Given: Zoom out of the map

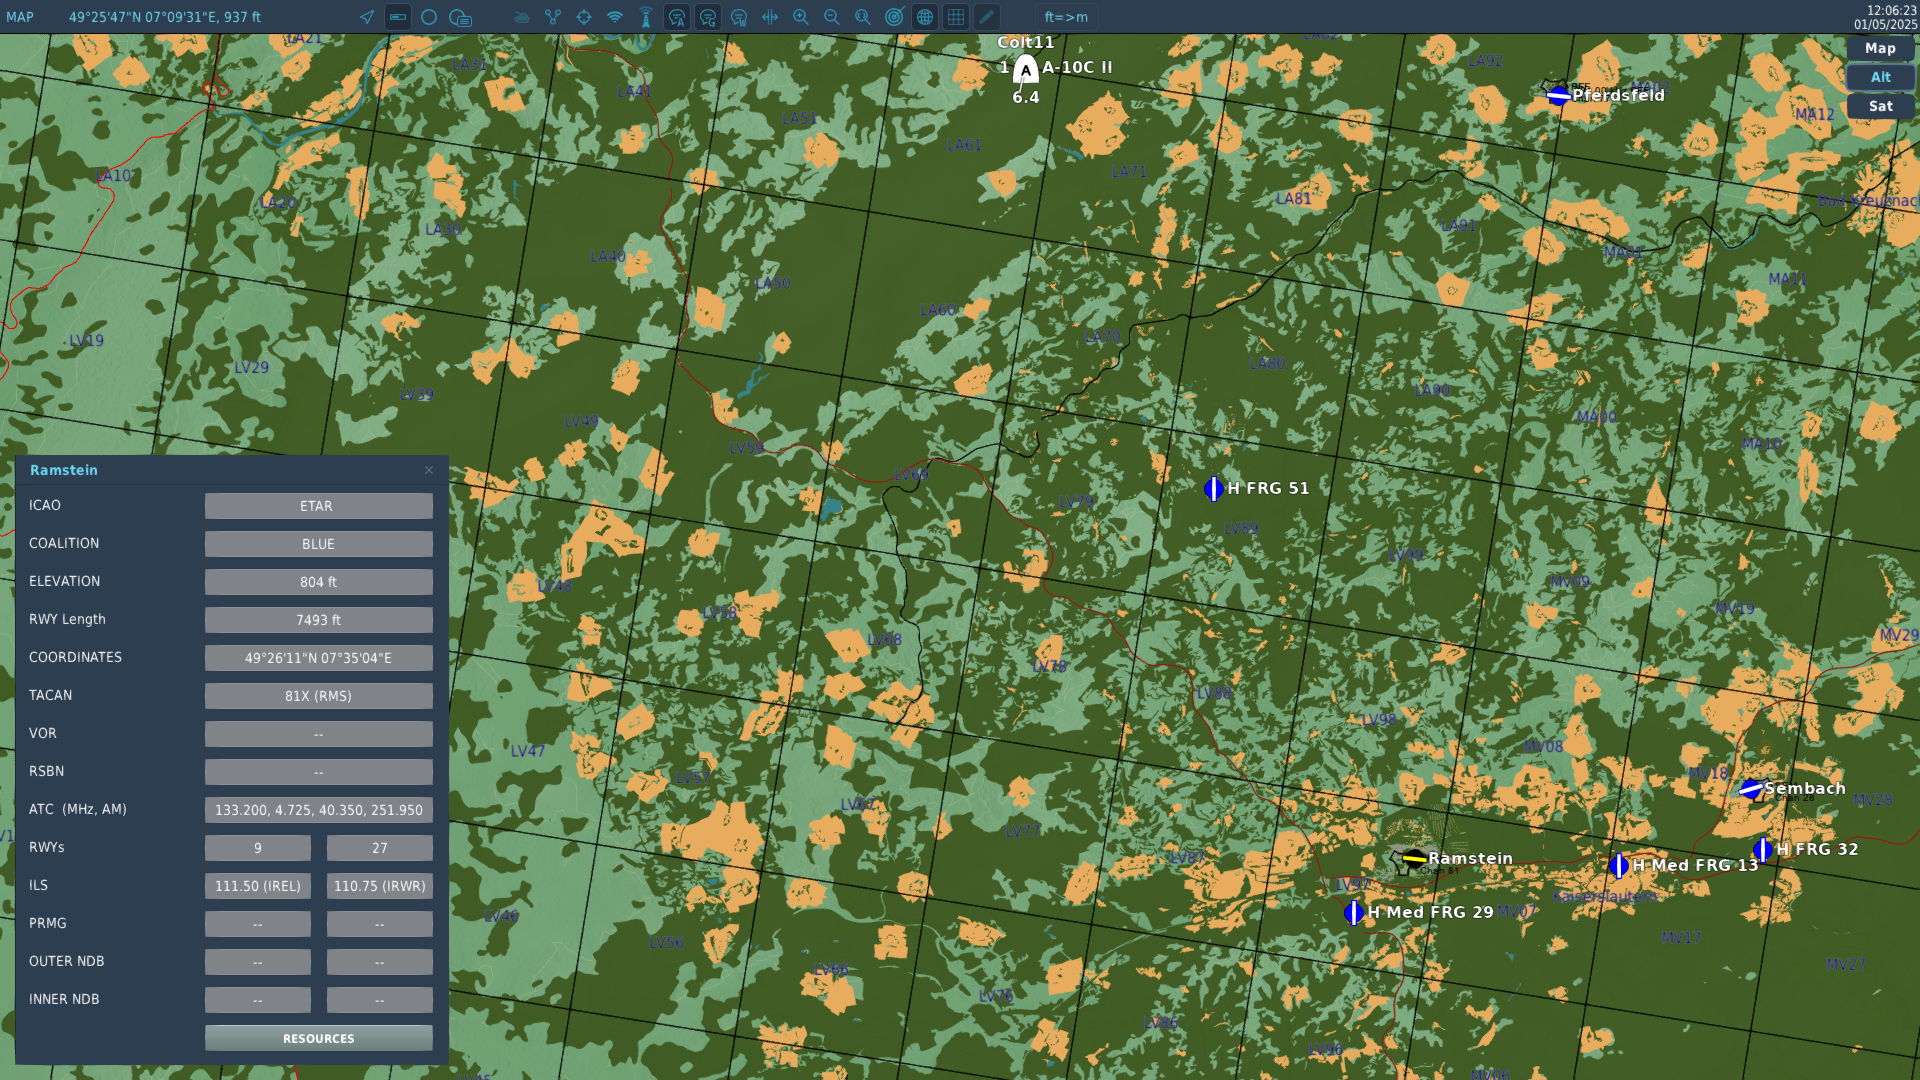Looking at the screenshot, I should [x=832, y=17].
